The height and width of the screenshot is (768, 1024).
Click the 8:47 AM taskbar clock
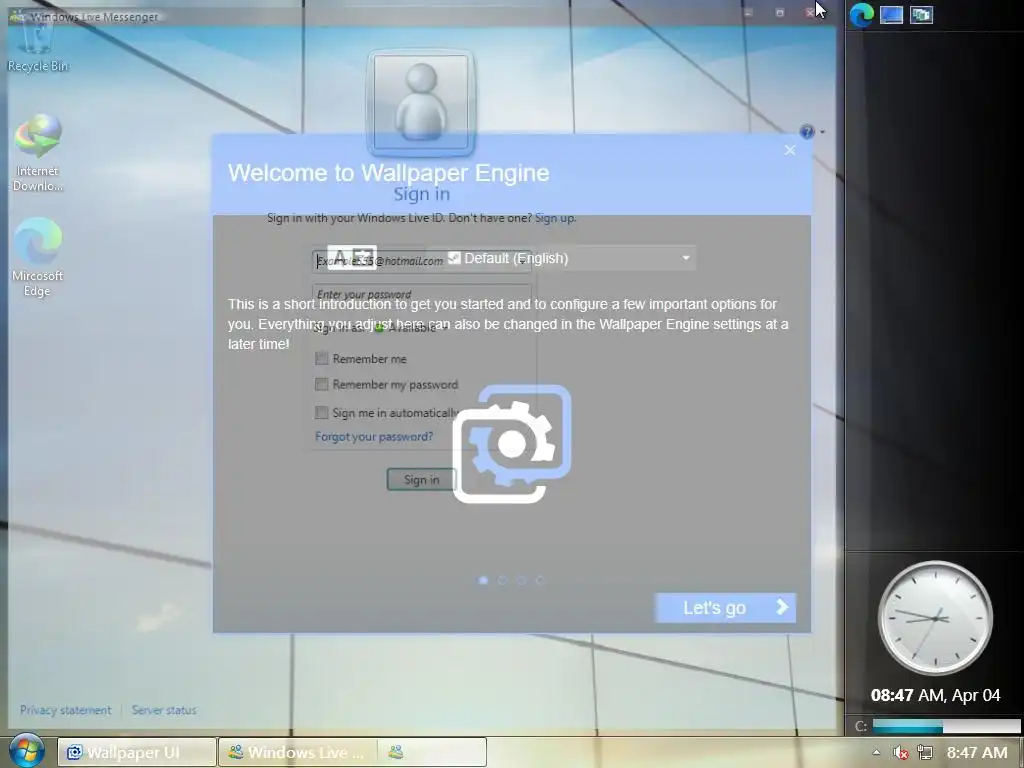tap(977, 753)
